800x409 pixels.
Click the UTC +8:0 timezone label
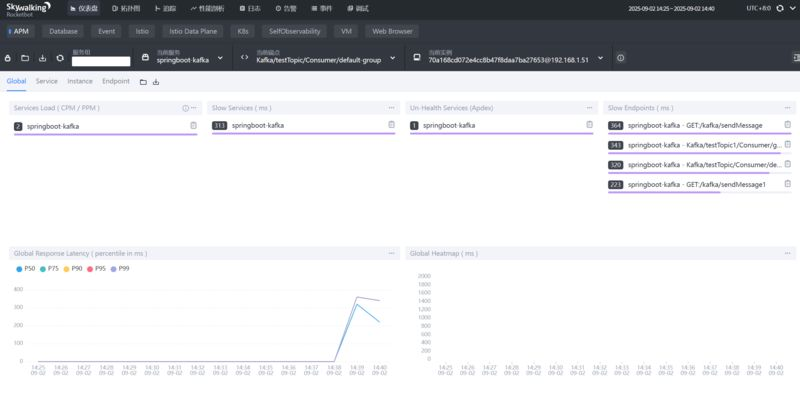759,9
